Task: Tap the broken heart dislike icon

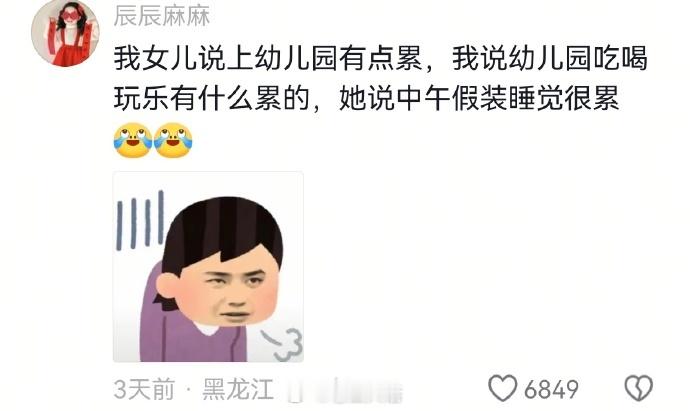Action: click(x=639, y=388)
